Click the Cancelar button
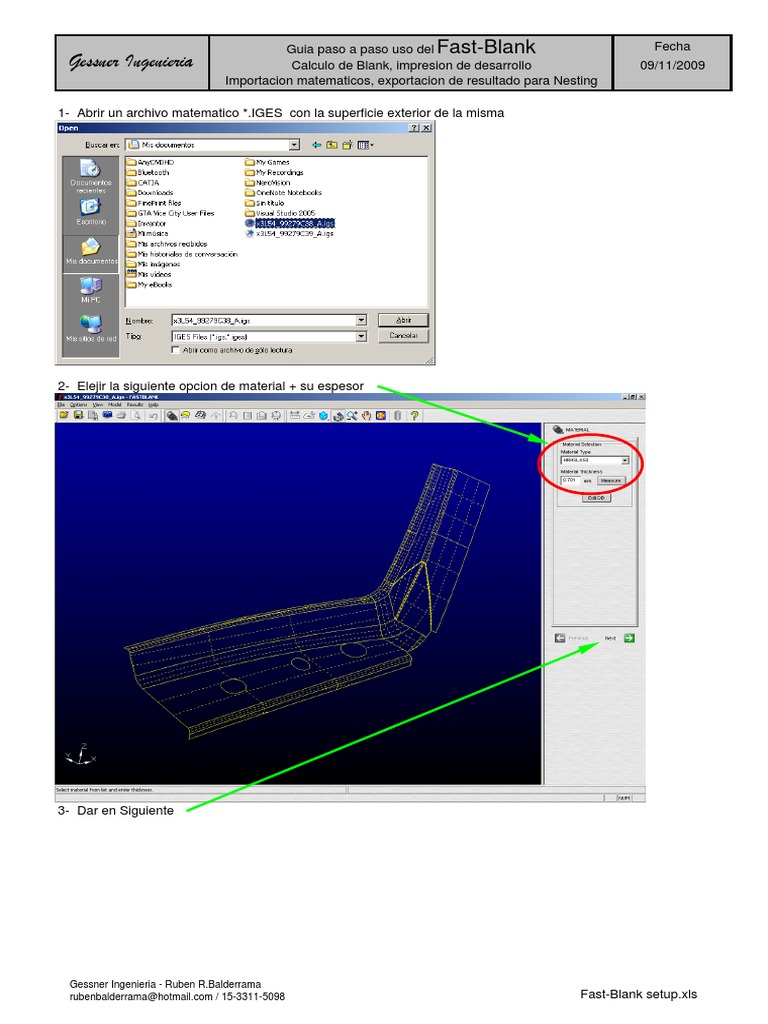The width and height of the screenshot is (768, 1024). coord(403,336)
